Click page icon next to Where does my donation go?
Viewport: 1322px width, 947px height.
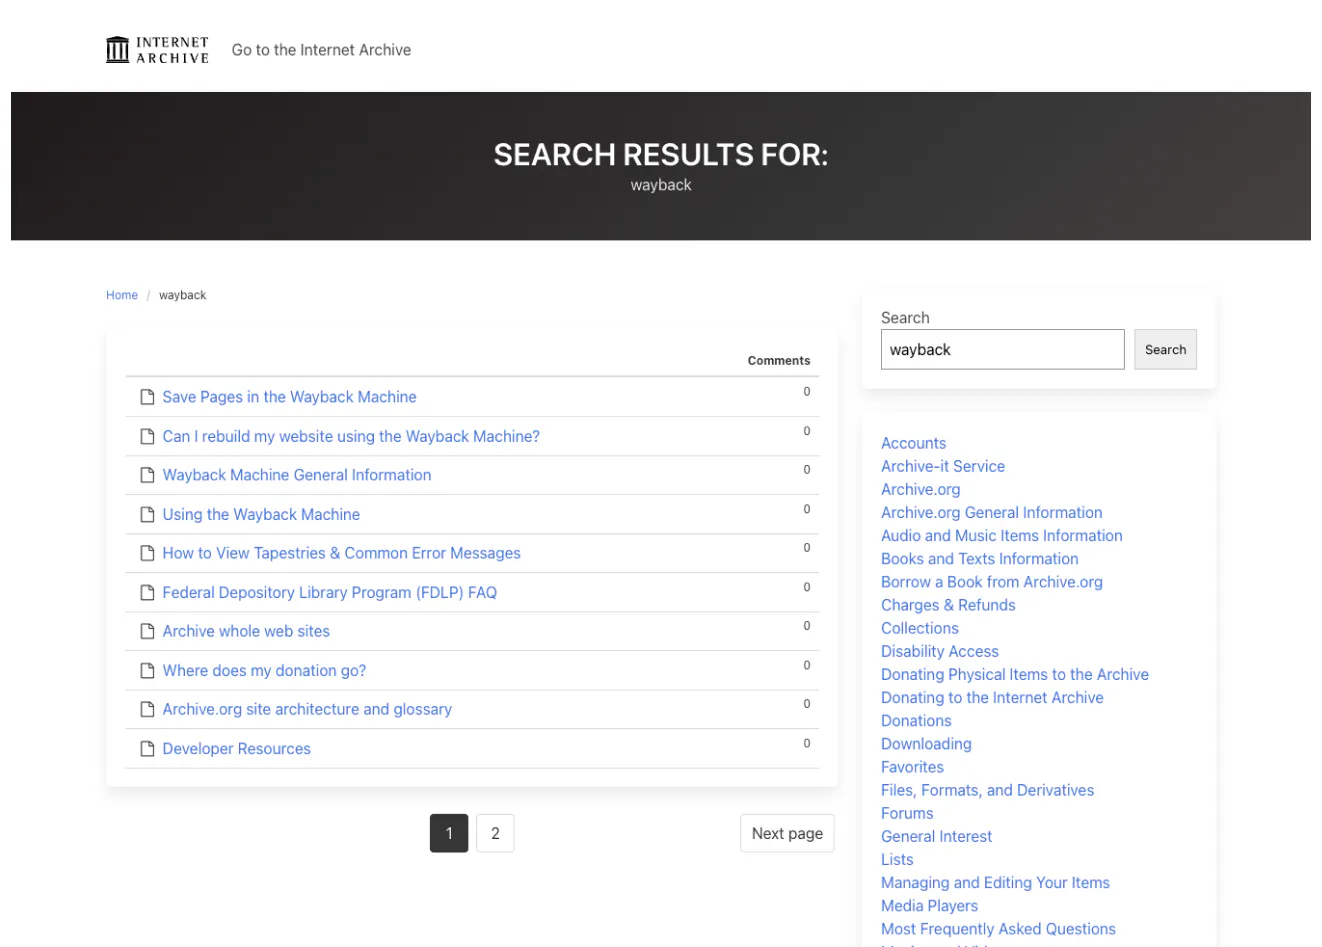(x=147, y=670)
